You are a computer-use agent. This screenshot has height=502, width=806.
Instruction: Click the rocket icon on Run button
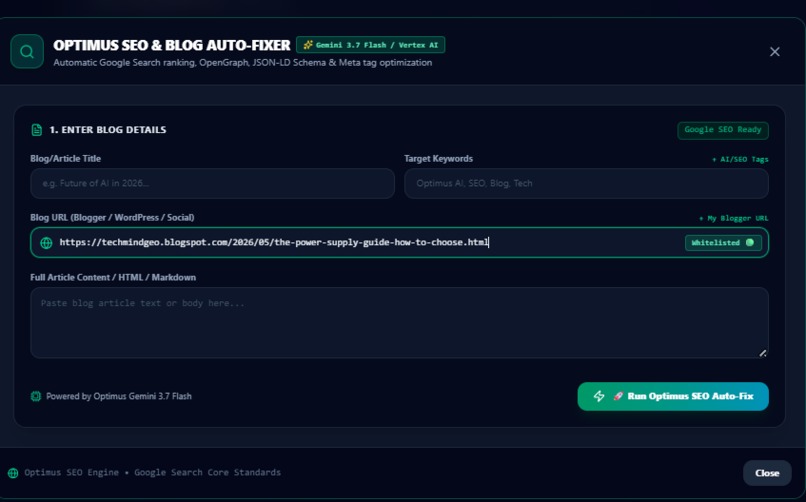point(618,396)
